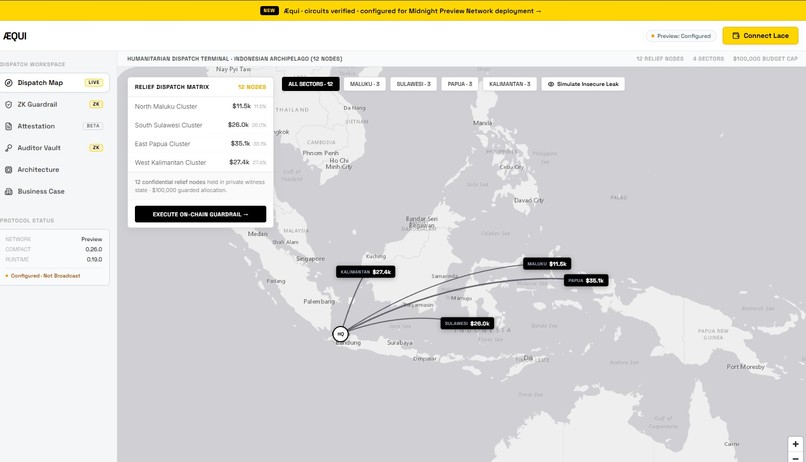Click the ZK Guardrail shield icon
Screen dimensions: 806x462
coord(9,104)
